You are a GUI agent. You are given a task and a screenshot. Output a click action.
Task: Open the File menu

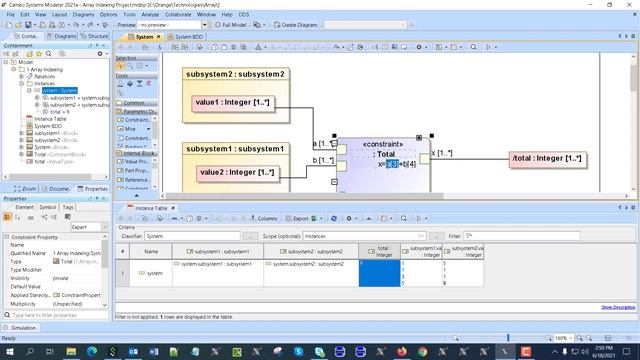tap(11, 14)
